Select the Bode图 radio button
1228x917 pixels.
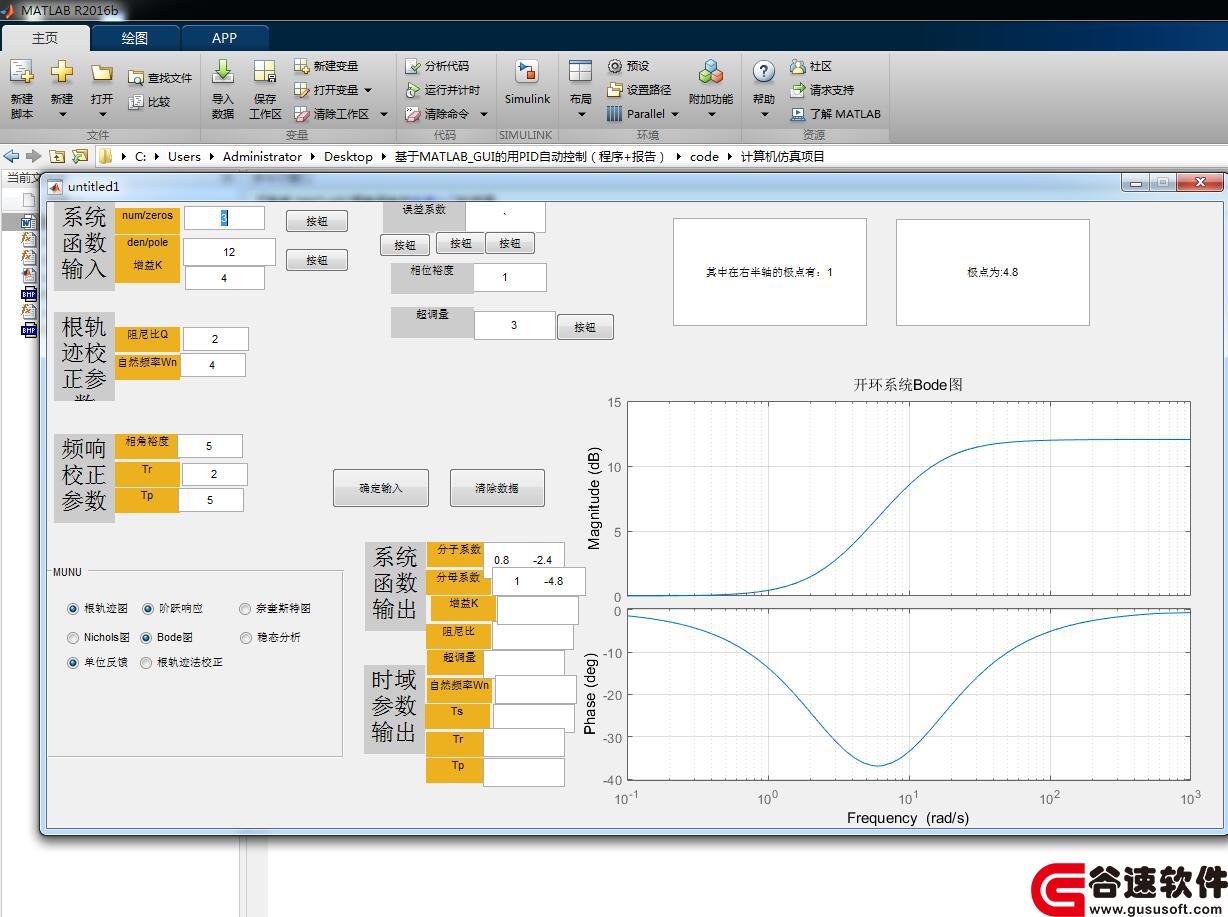coord(146,637)
